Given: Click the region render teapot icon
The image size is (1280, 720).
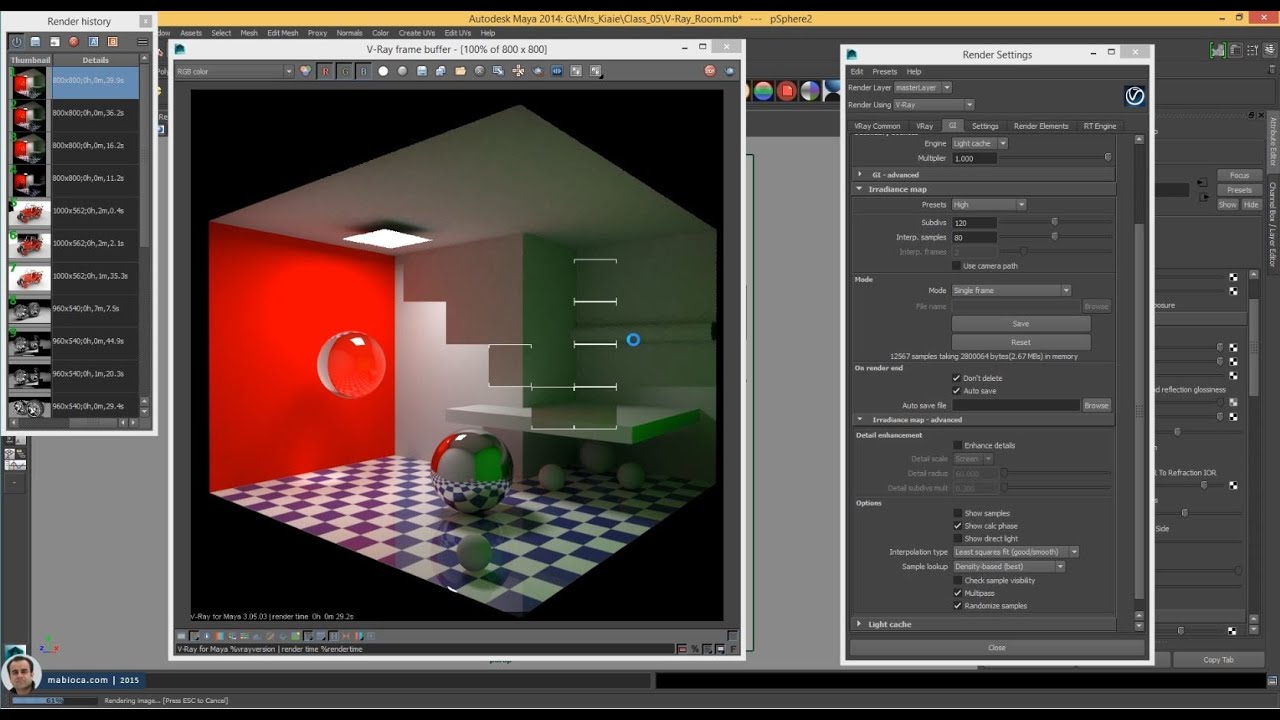Looking at the screenshot, I should coord(538,71).
